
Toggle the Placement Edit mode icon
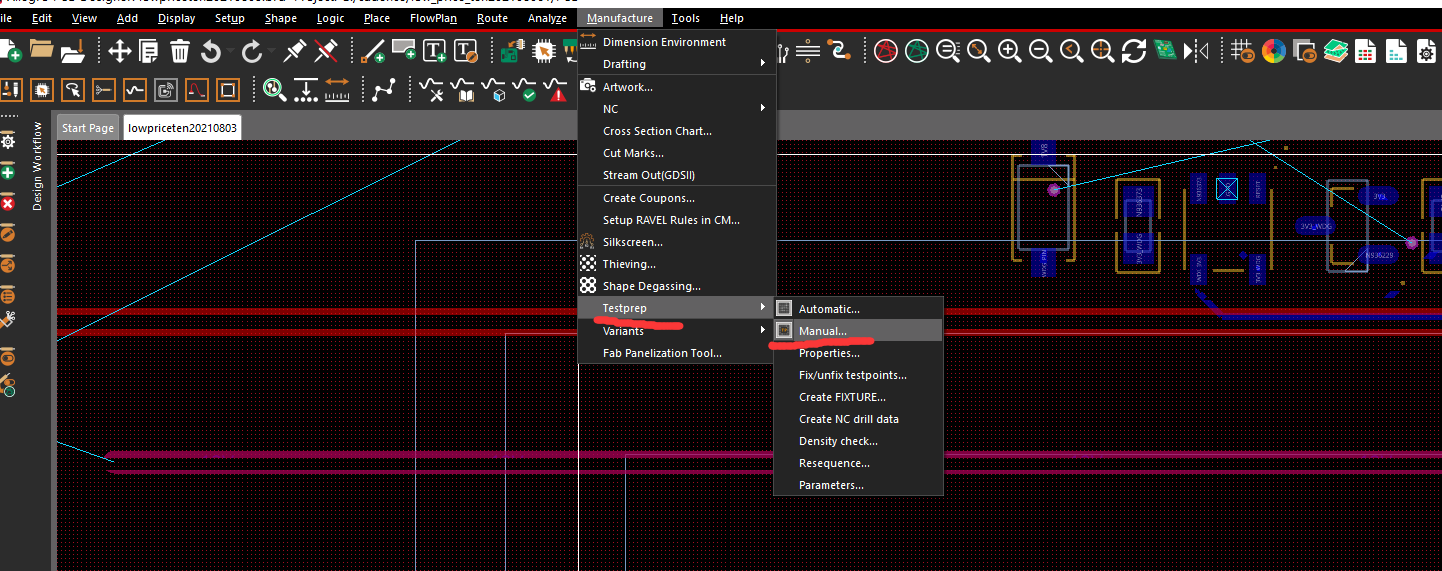(42, 91)
